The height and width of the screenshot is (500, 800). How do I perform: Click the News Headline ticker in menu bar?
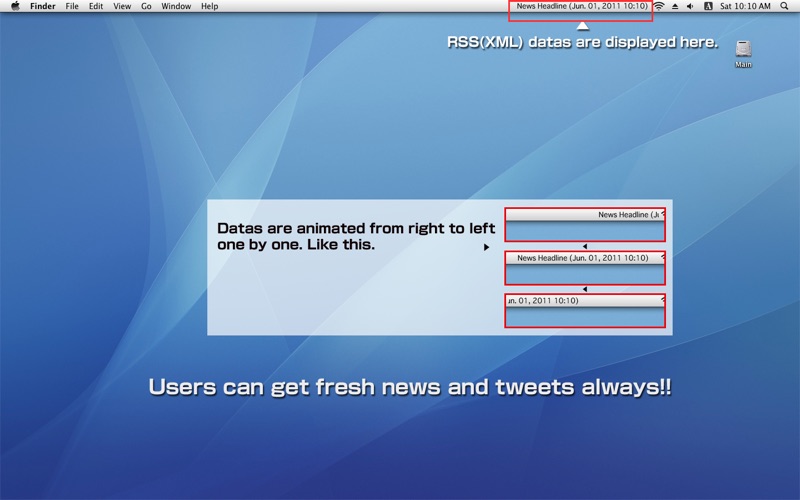pyautogui.click(x=582, y=6)
